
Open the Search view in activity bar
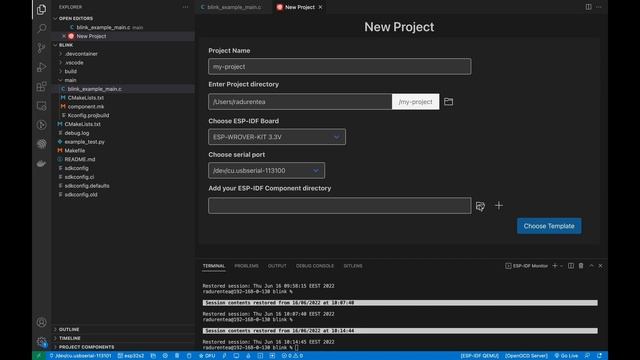pos(41,28)
